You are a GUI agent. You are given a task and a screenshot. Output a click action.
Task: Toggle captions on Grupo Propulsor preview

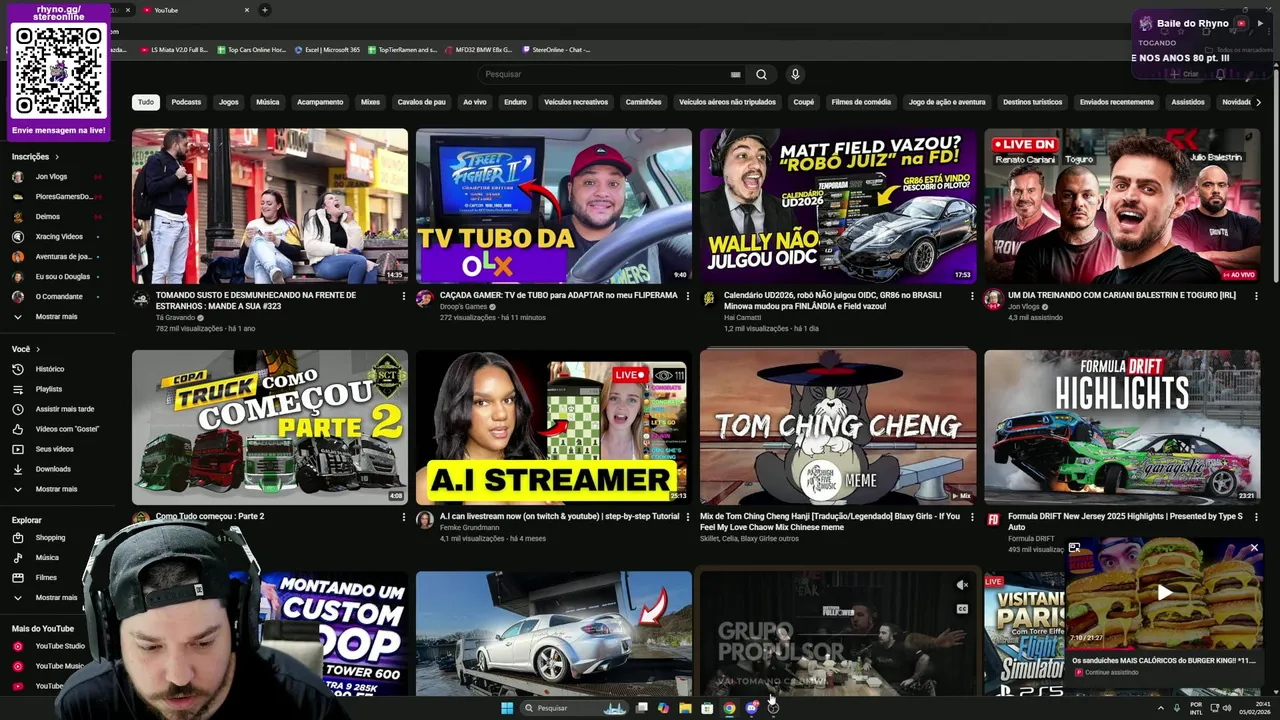[962, 609]
